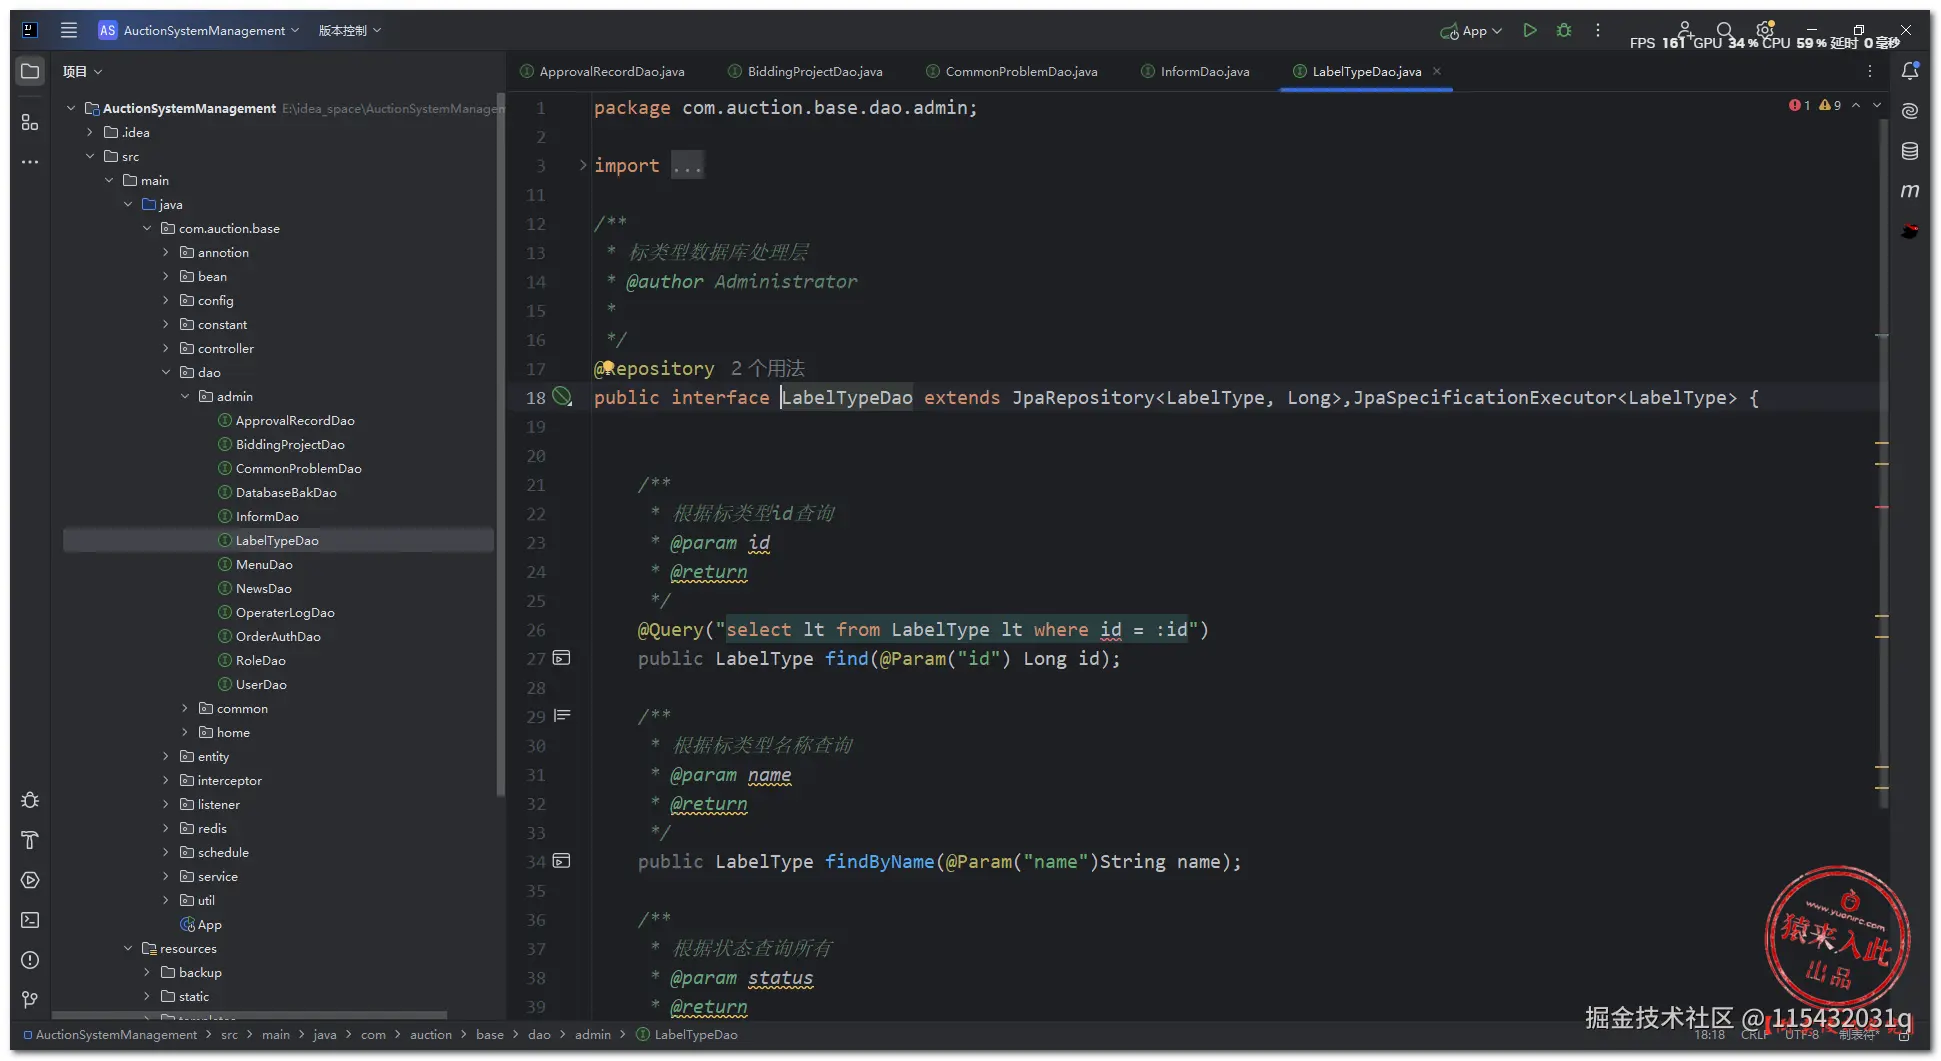Image resolution: width=1941 pixels, height=1061 pixels.
Task: Click 'admin' in the breadcrumb bar
Action: 593,1035
